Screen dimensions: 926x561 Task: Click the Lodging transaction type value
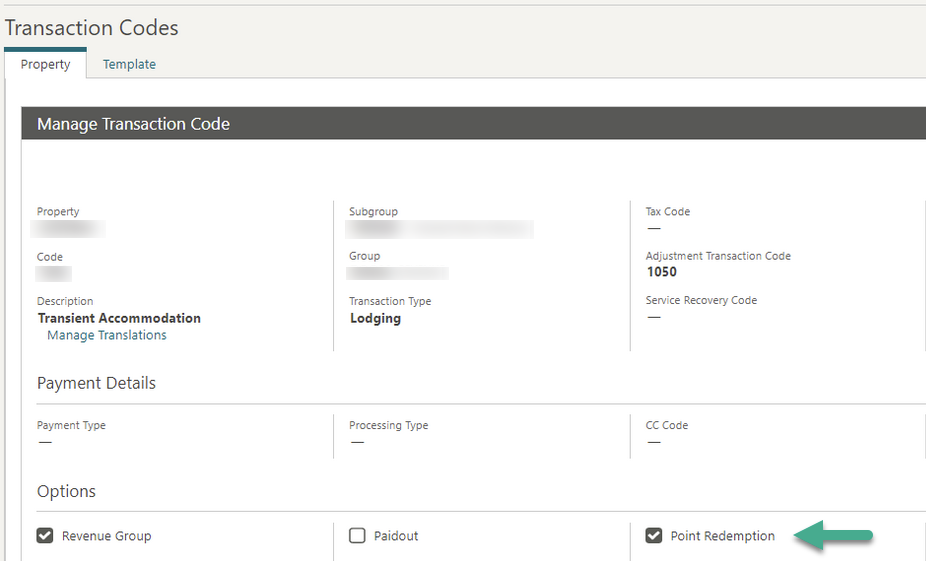point(376,318)
